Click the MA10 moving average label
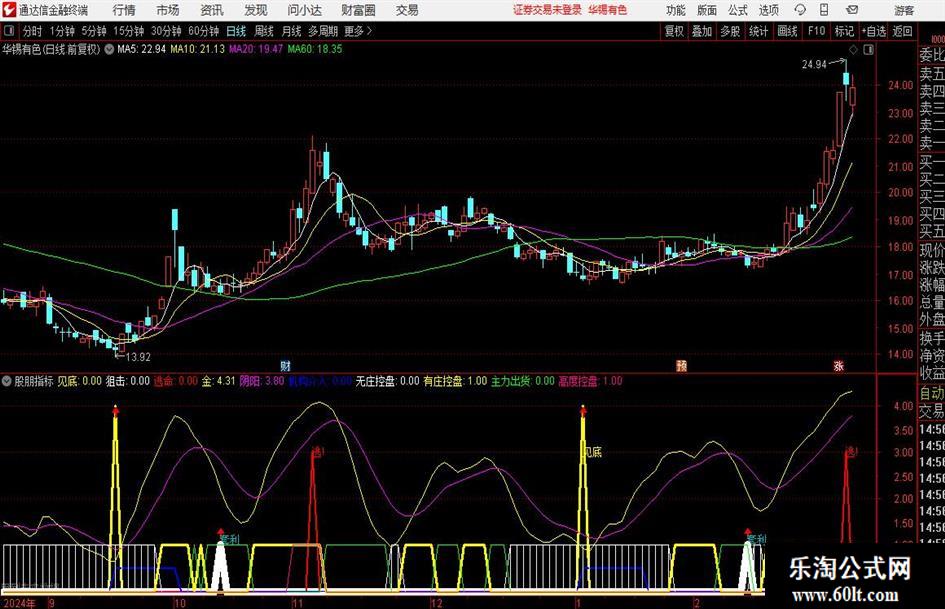The width and height of the screenshot is (945, 609). point(197,49)
